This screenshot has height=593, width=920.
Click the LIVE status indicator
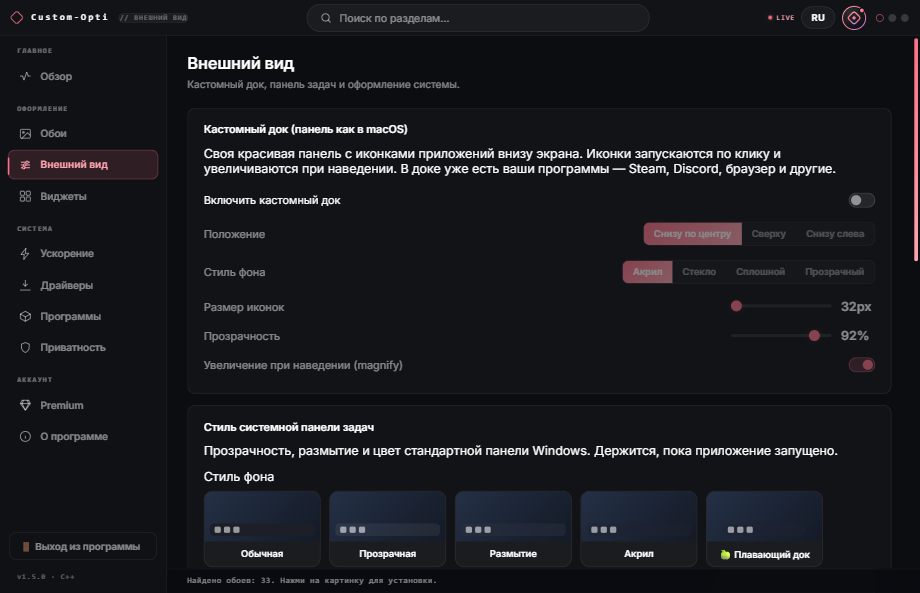[x=781, y=18]
